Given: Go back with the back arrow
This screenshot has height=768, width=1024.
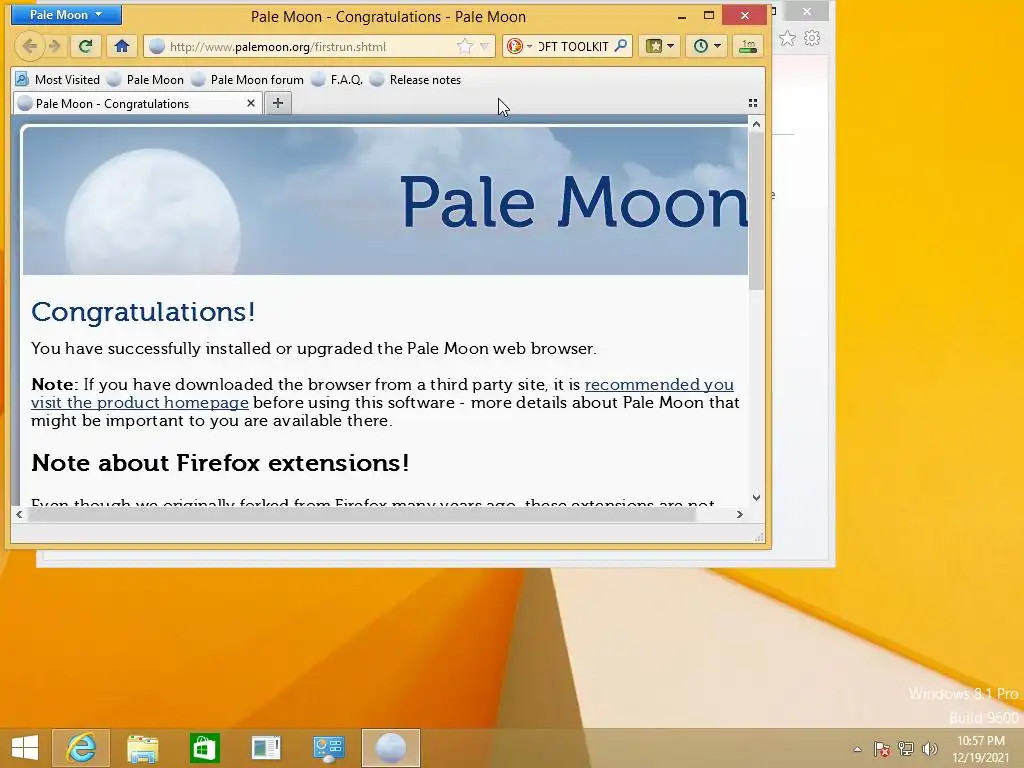Looking at the screenshot, I should [x=29, y=46].
